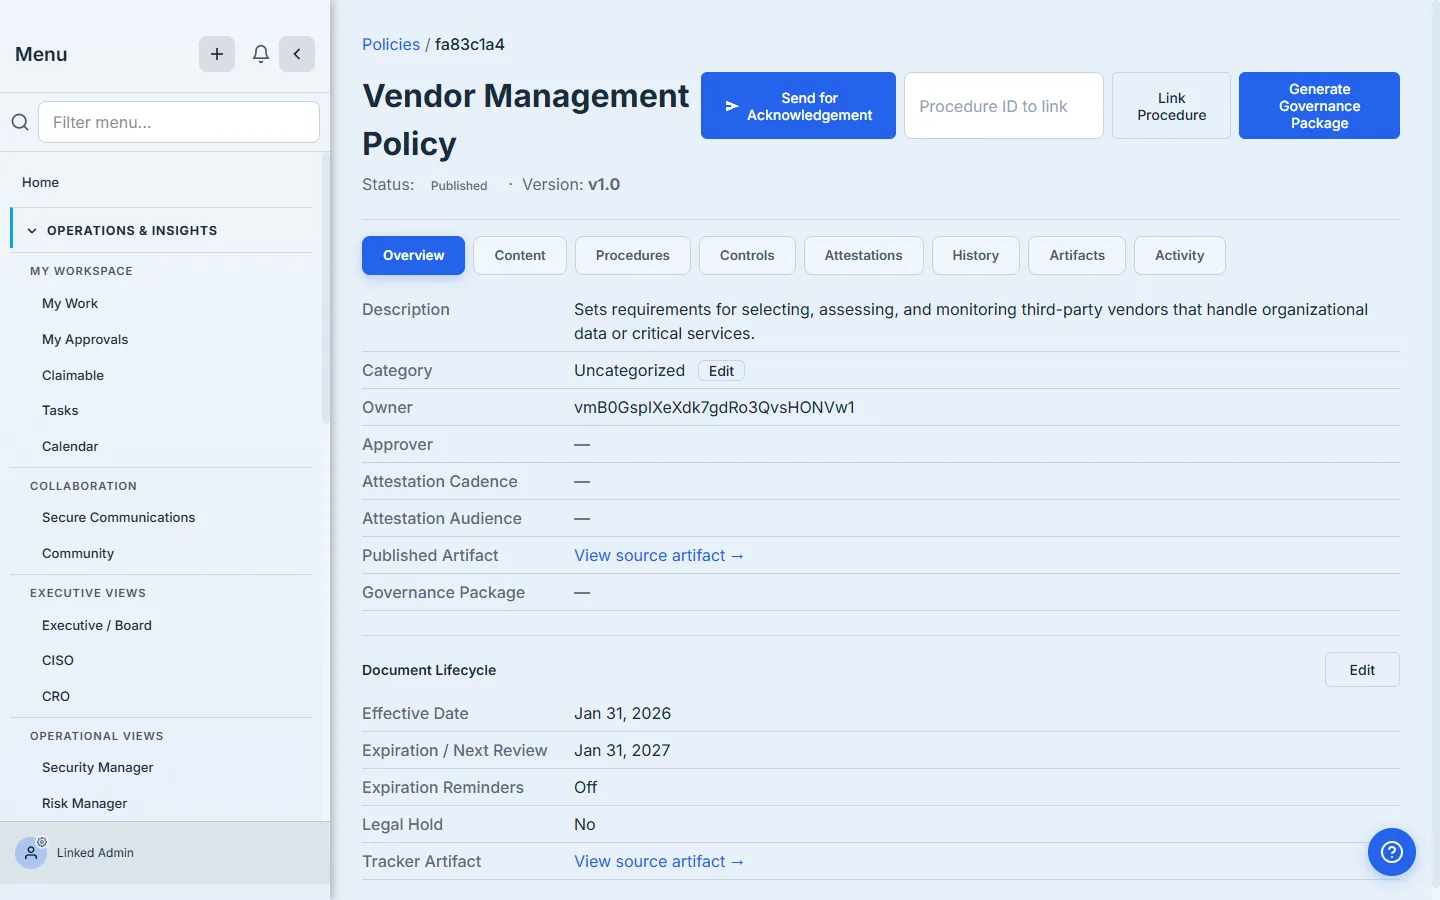Viewport: 1440px width, 900px height.
Task: Open the help question mark button
Action: click(x=1392, y=852)
